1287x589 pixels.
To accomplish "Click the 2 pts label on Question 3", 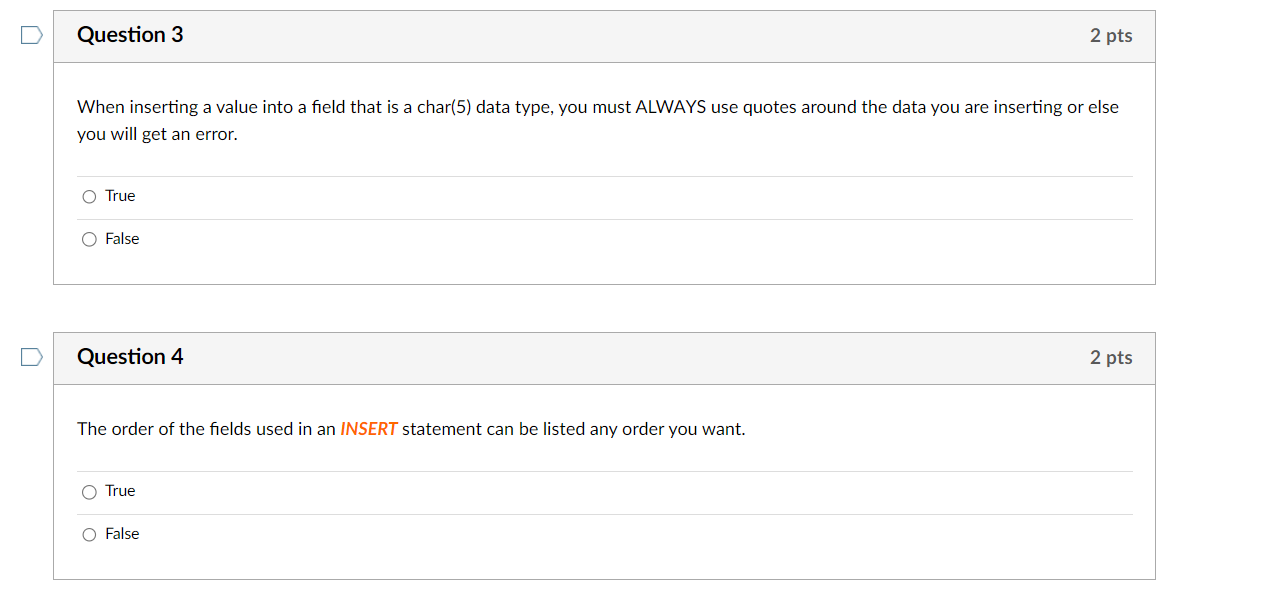I will coord(1111,34).
